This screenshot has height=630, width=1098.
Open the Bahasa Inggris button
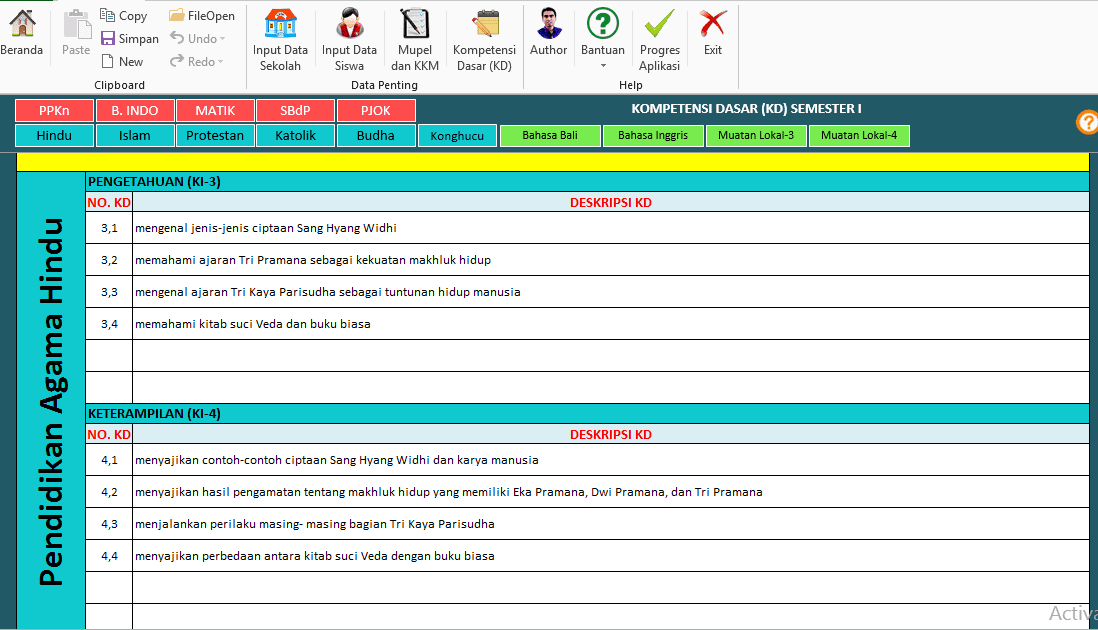[653, 135]
